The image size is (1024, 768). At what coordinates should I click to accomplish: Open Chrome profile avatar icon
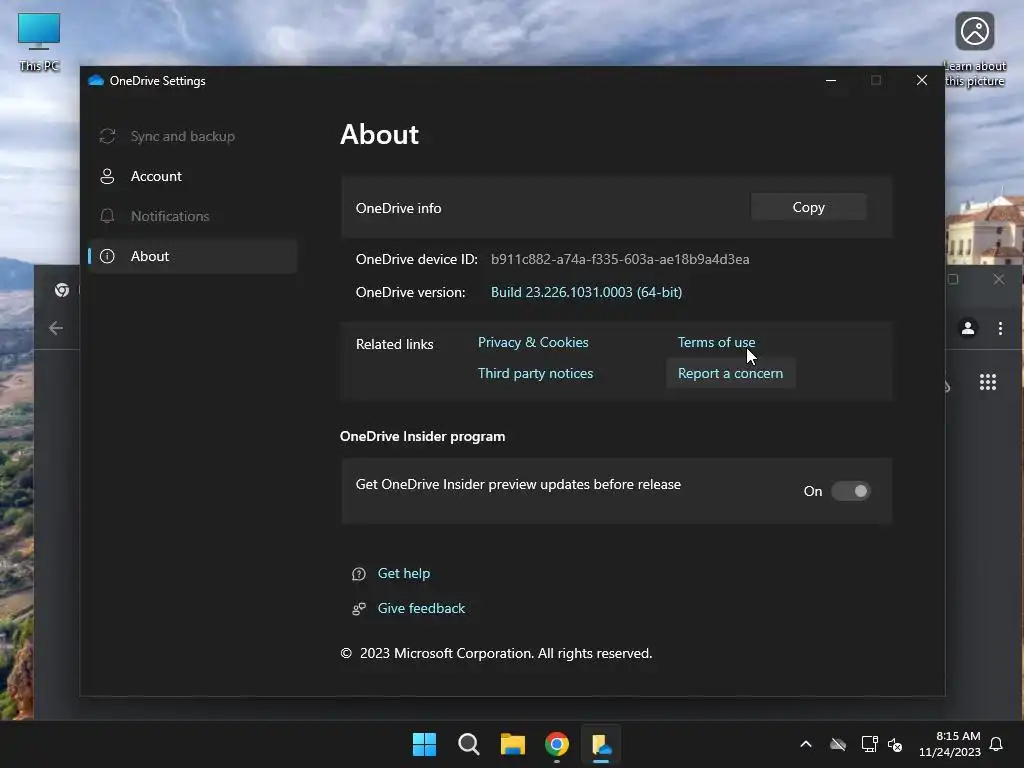pos(968,328)
